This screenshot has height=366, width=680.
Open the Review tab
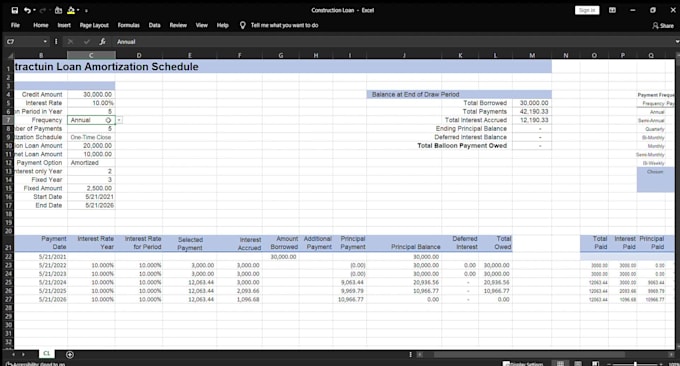point(178,25)
